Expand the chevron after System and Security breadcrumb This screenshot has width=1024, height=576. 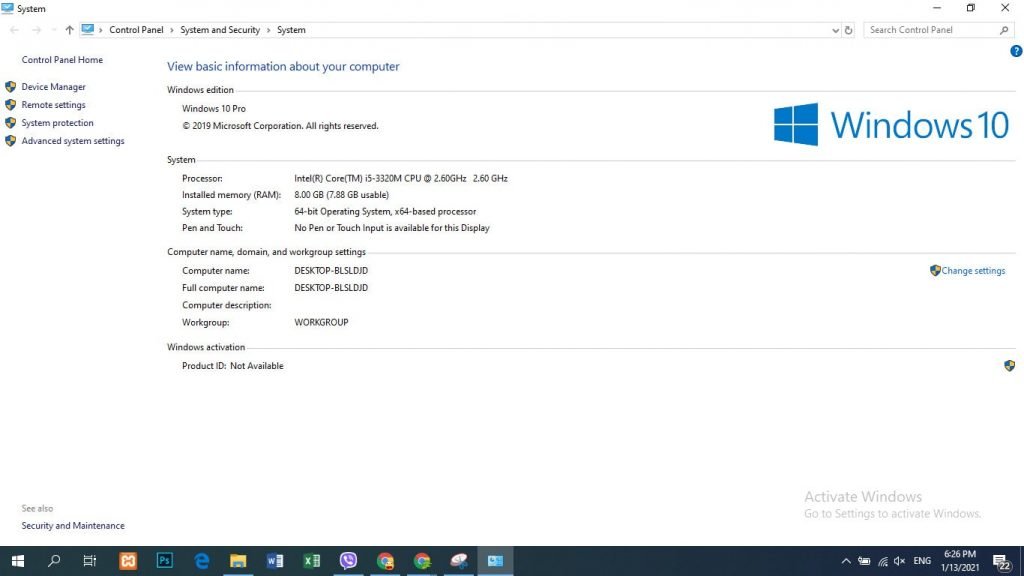tap(268, 30)
